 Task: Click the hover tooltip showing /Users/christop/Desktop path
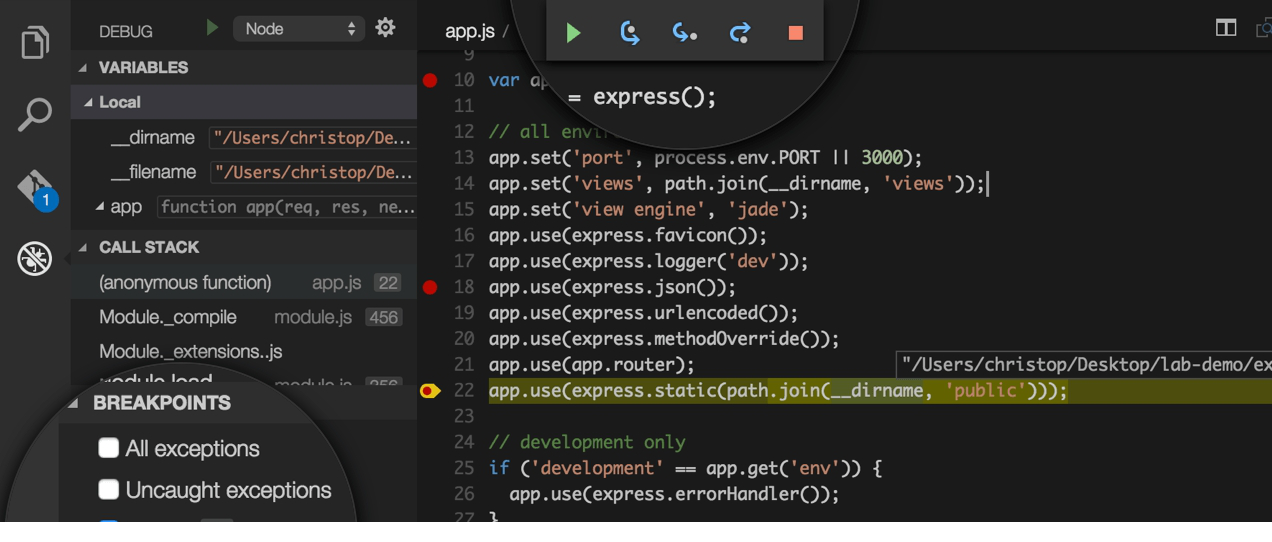tap(1084, 364)
